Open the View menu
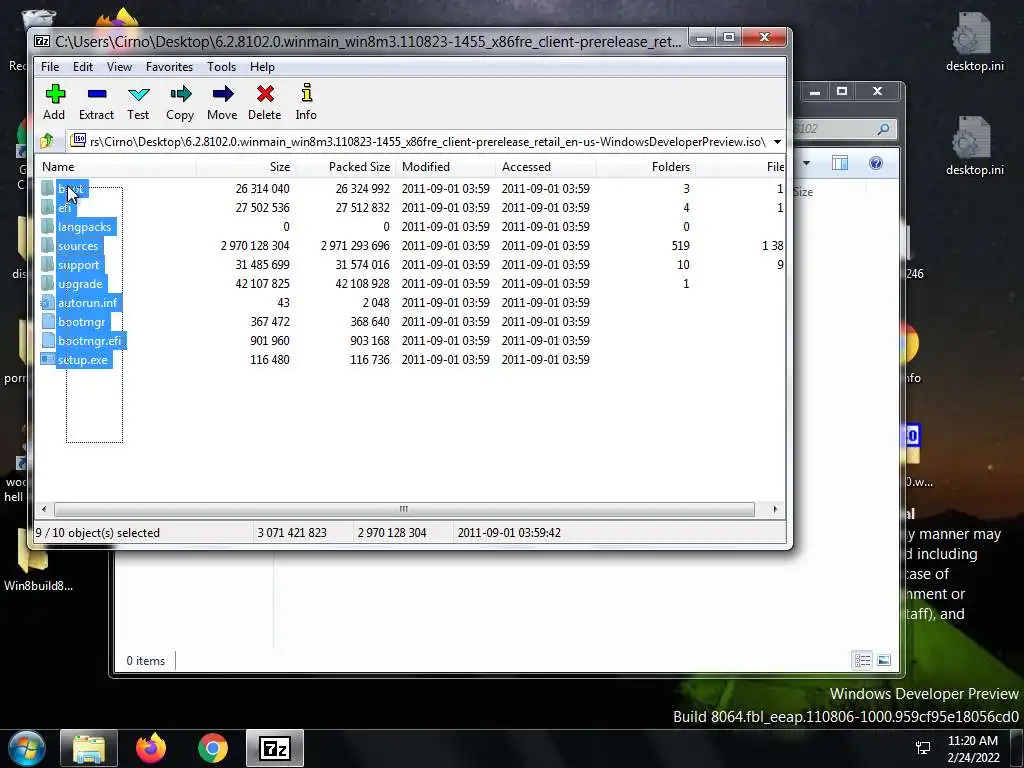This screenshot has height=768, width=1024. pos(119,67)
